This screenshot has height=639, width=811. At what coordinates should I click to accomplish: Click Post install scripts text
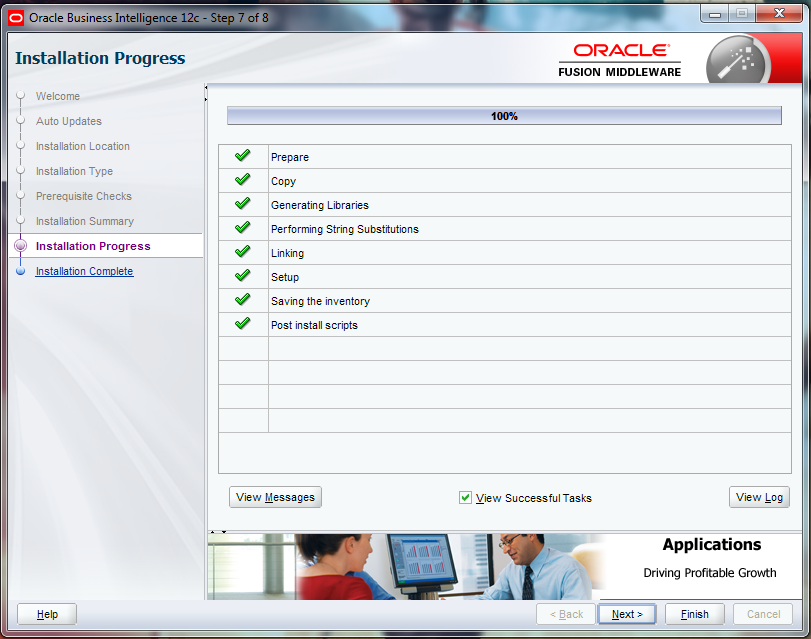(314, 325)
